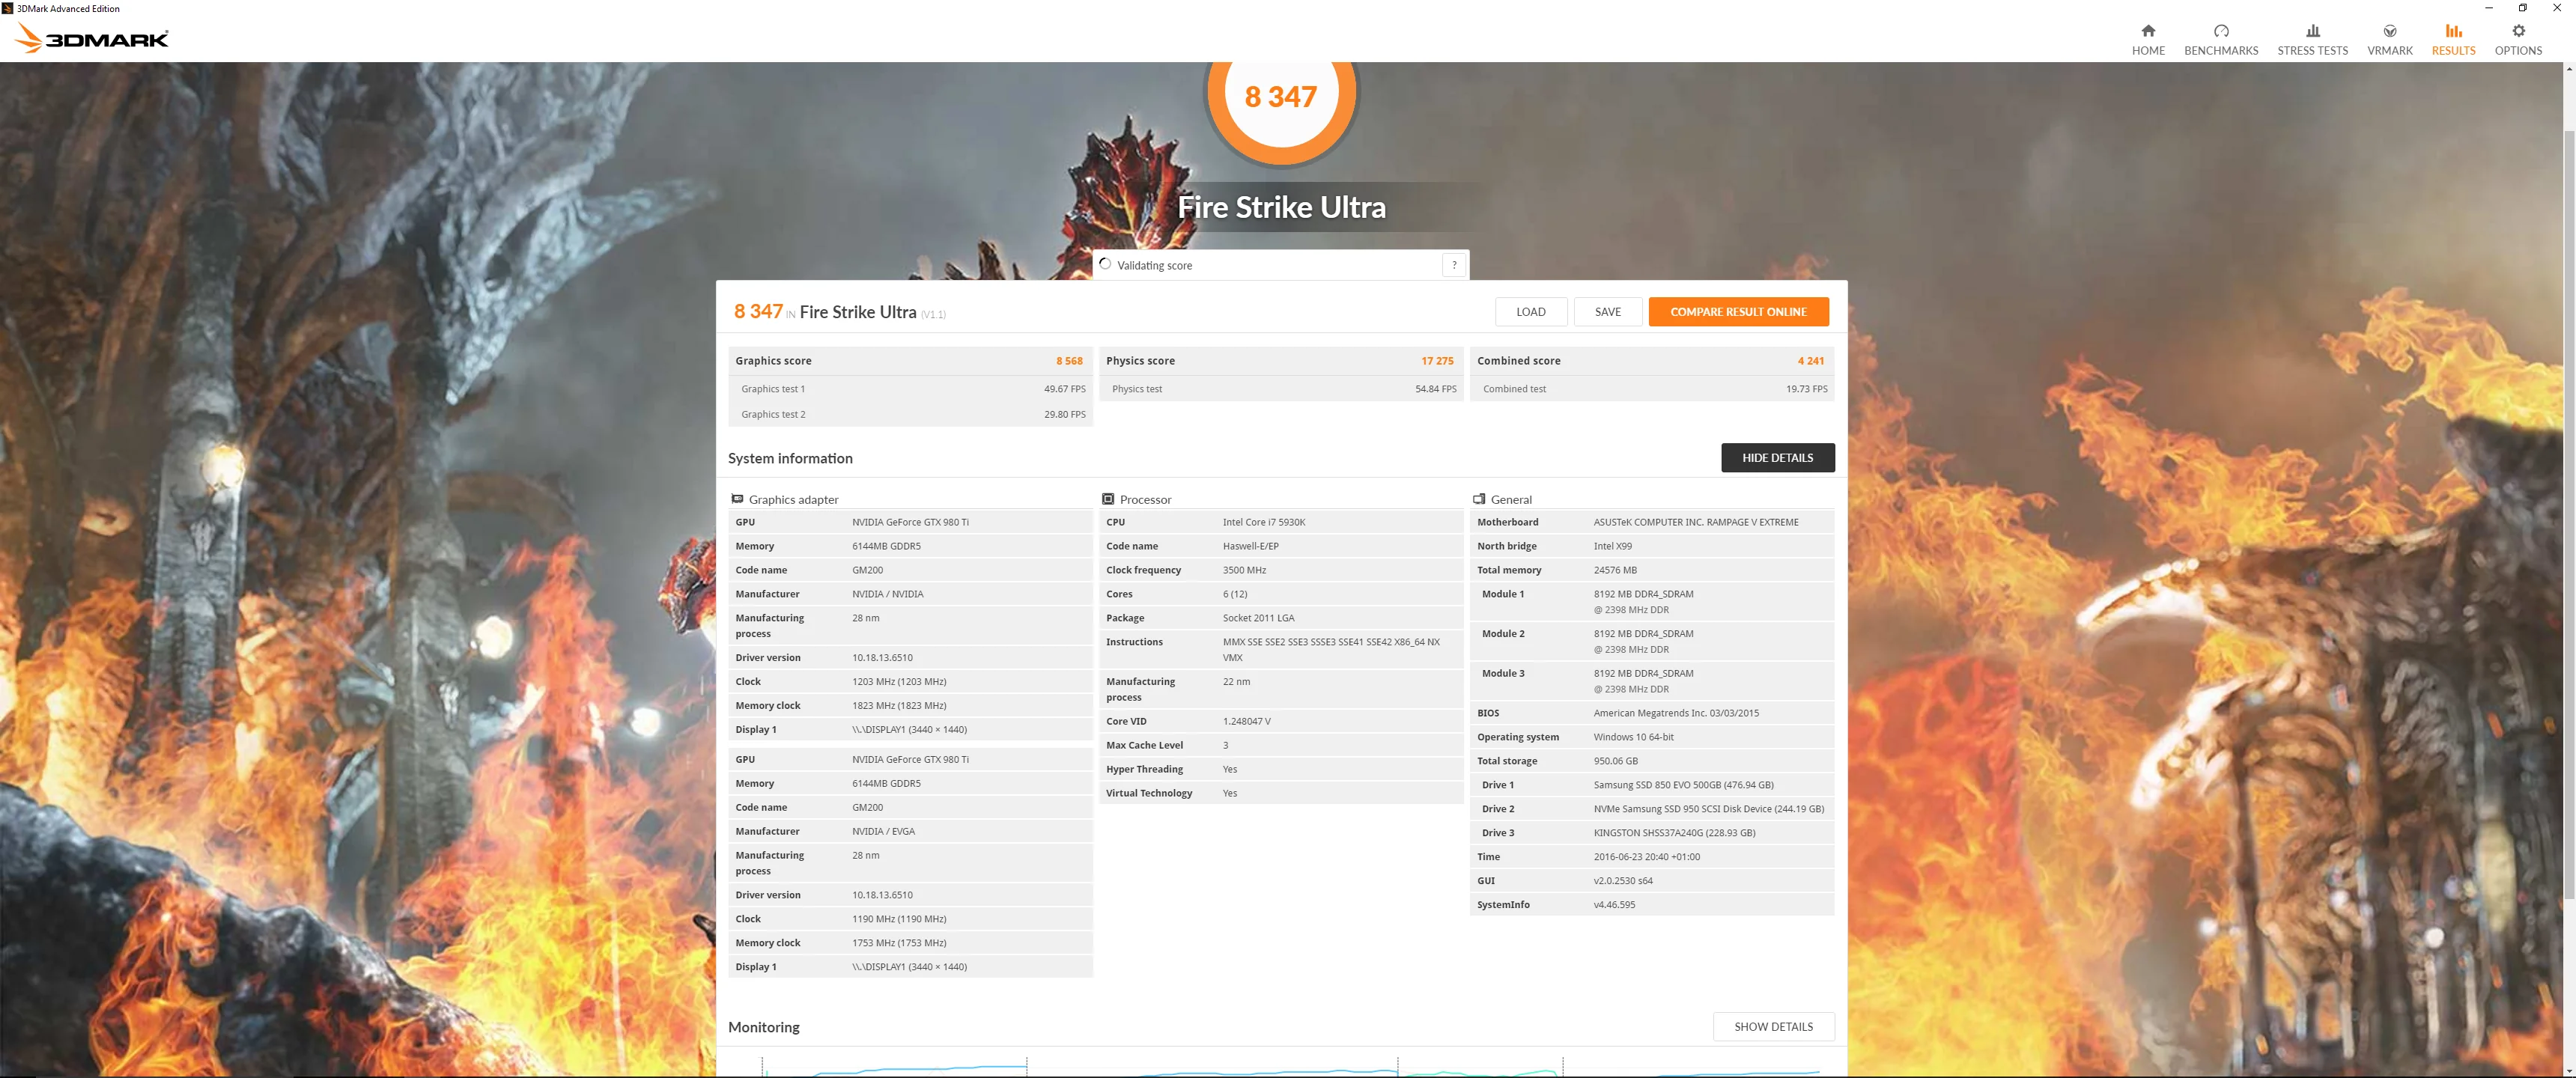Open the Benchmarks gauge icon

pyautogui.click(x=2220, y=31)
